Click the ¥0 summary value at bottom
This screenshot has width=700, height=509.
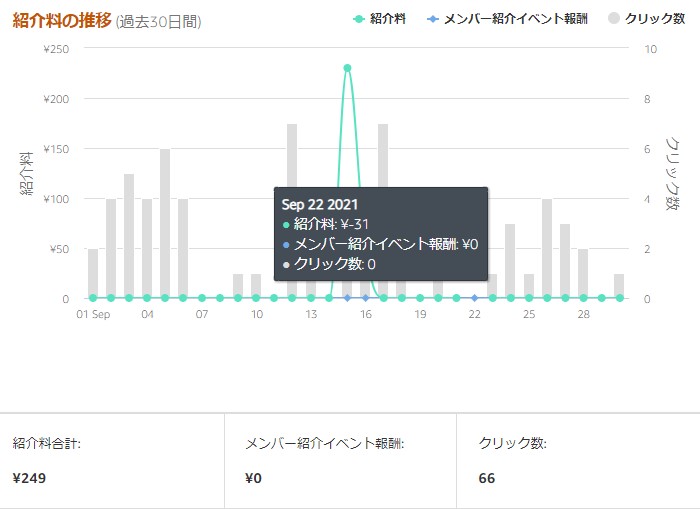253,478
